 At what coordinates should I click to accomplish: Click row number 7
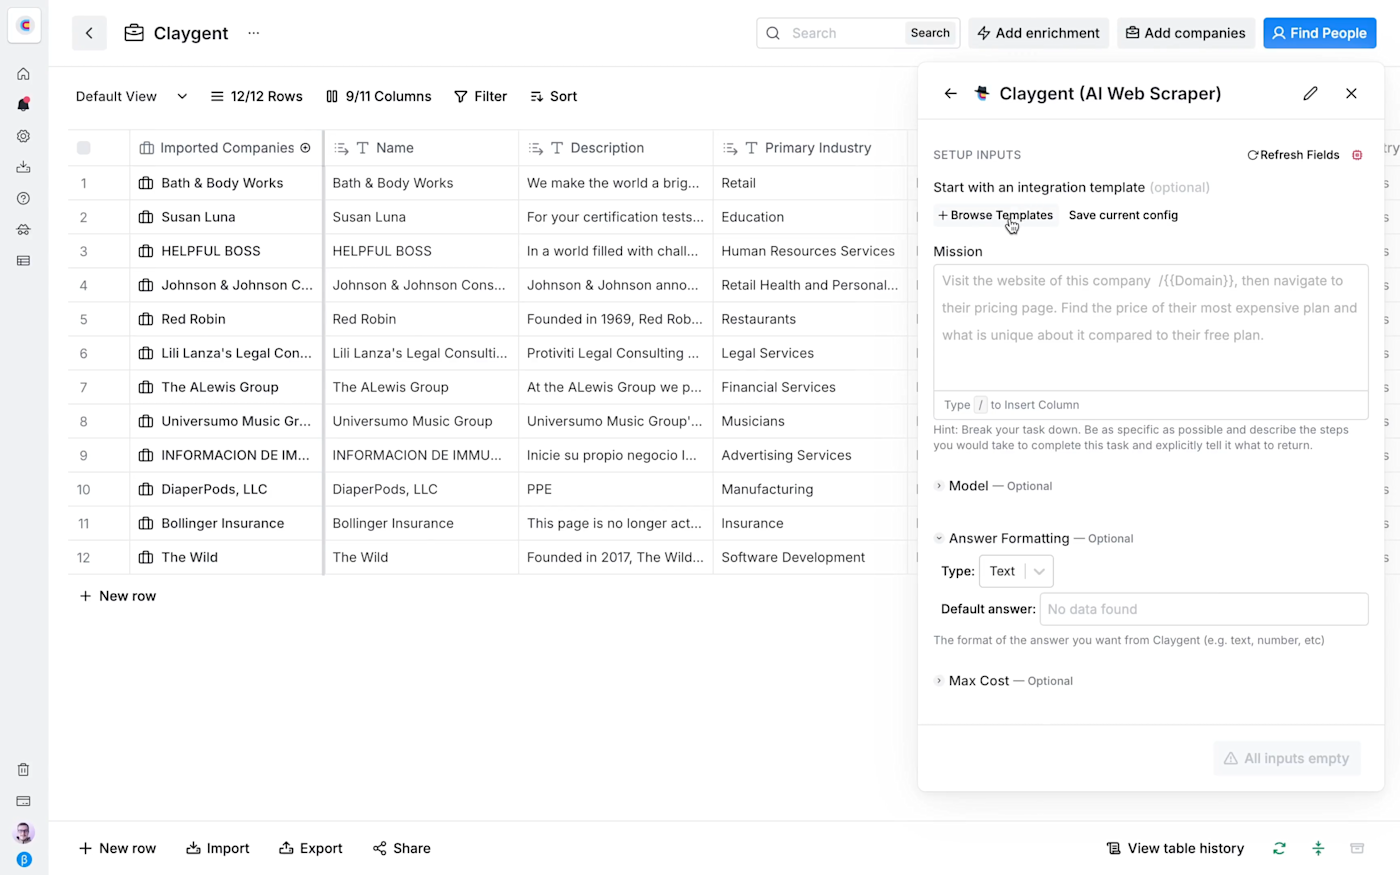tap(84, 387)
